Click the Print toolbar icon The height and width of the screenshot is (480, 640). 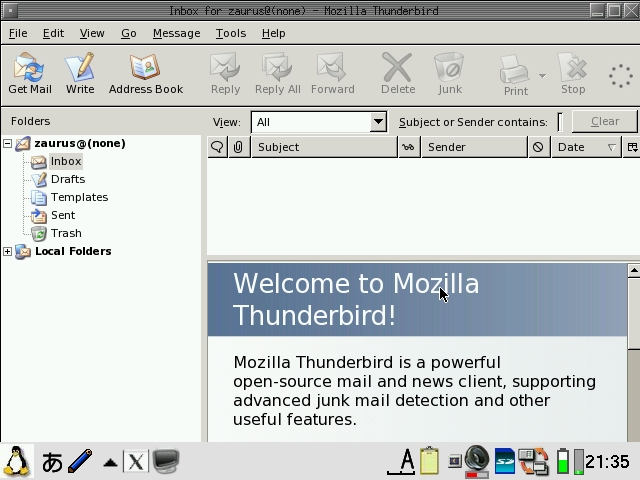[515, 74]
